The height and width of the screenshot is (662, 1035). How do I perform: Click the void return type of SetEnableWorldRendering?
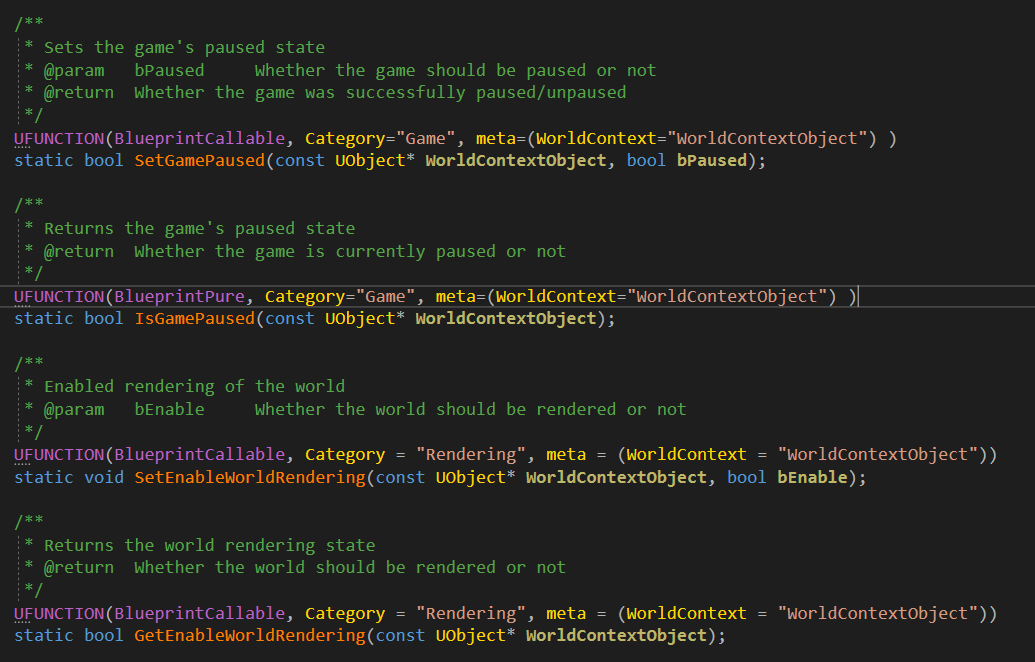pyautogui.click(x=102, y=477)
